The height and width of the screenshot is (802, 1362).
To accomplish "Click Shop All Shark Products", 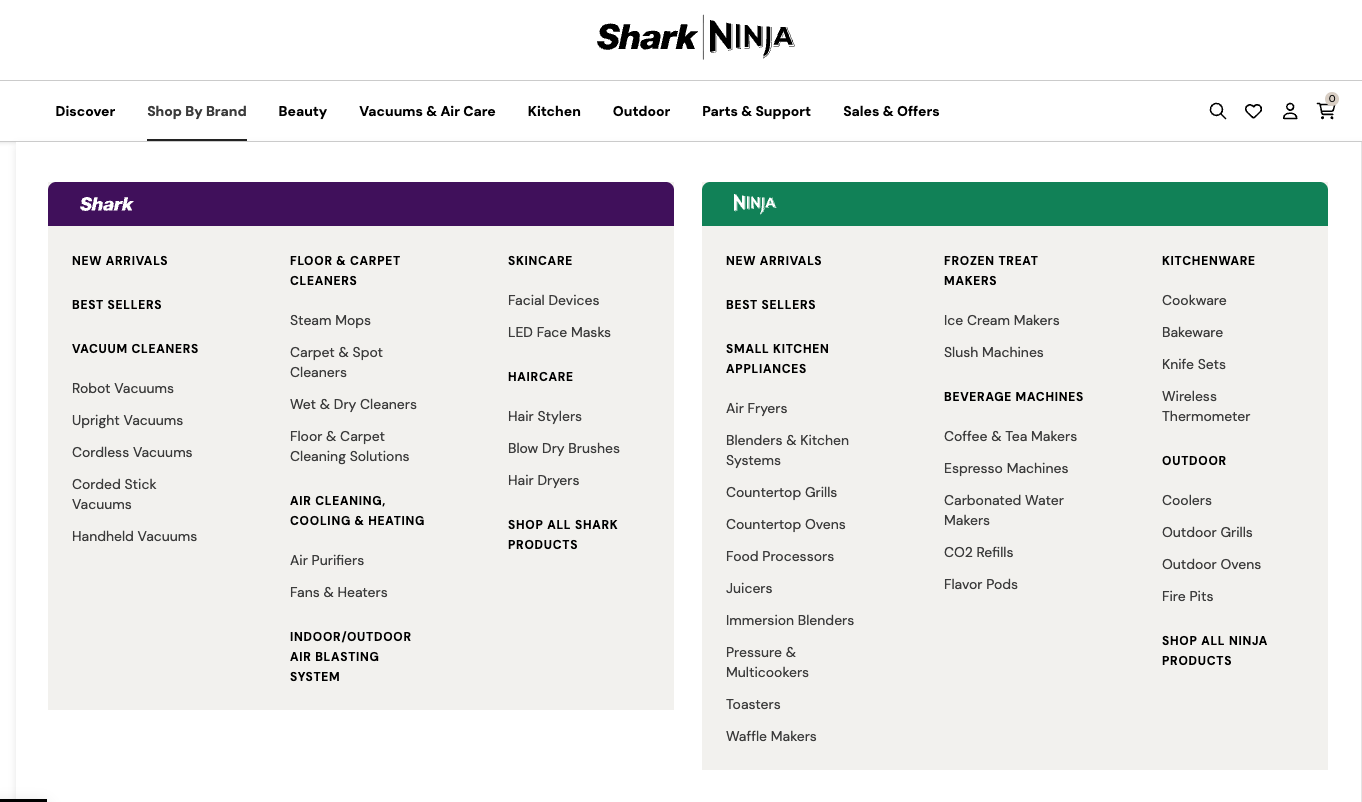I will (563, 535).
